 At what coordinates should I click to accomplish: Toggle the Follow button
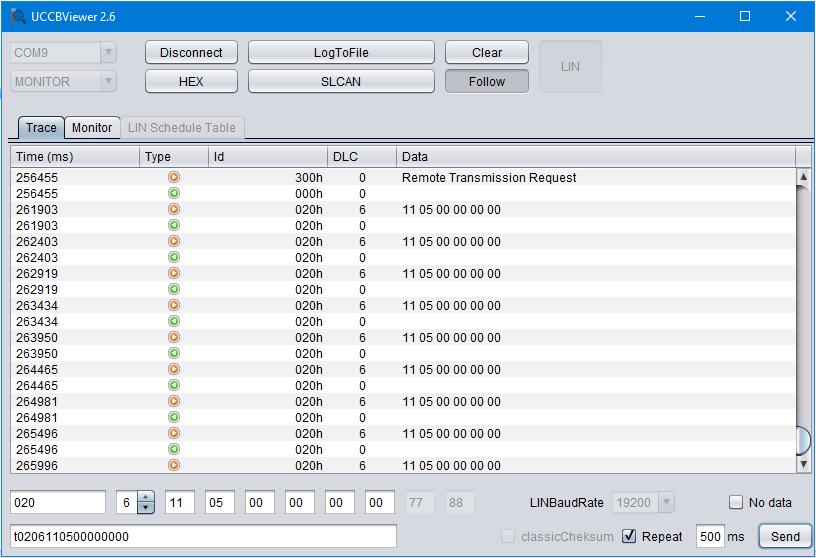coord(487,82)
